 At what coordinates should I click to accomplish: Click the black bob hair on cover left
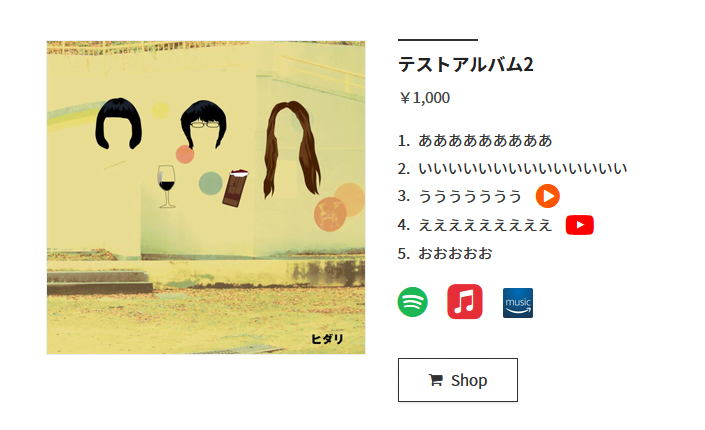point(118,123)
